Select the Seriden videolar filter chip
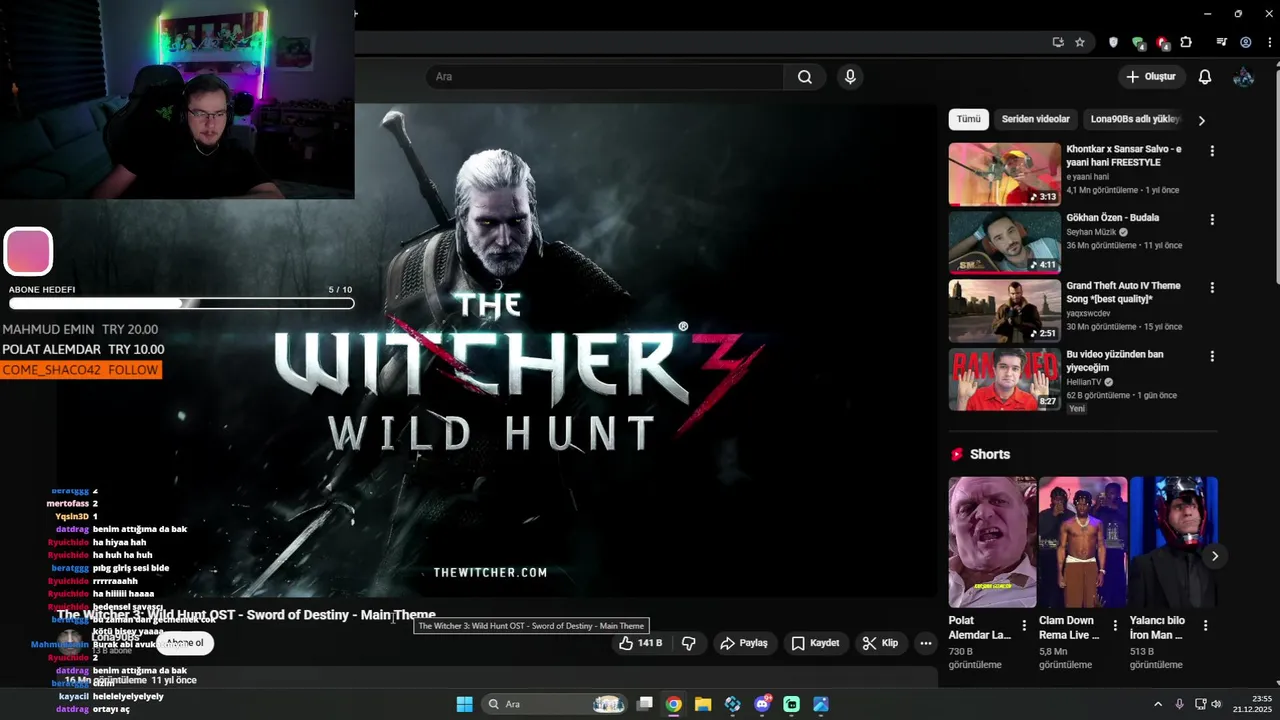The height and width of the screenshot is (720, 1280). pyautogui.click(x=1036, y=119)
